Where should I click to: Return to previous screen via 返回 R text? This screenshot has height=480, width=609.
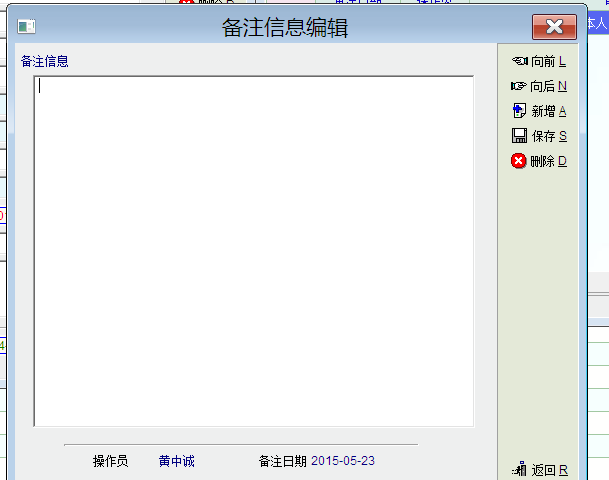[549, 470]
